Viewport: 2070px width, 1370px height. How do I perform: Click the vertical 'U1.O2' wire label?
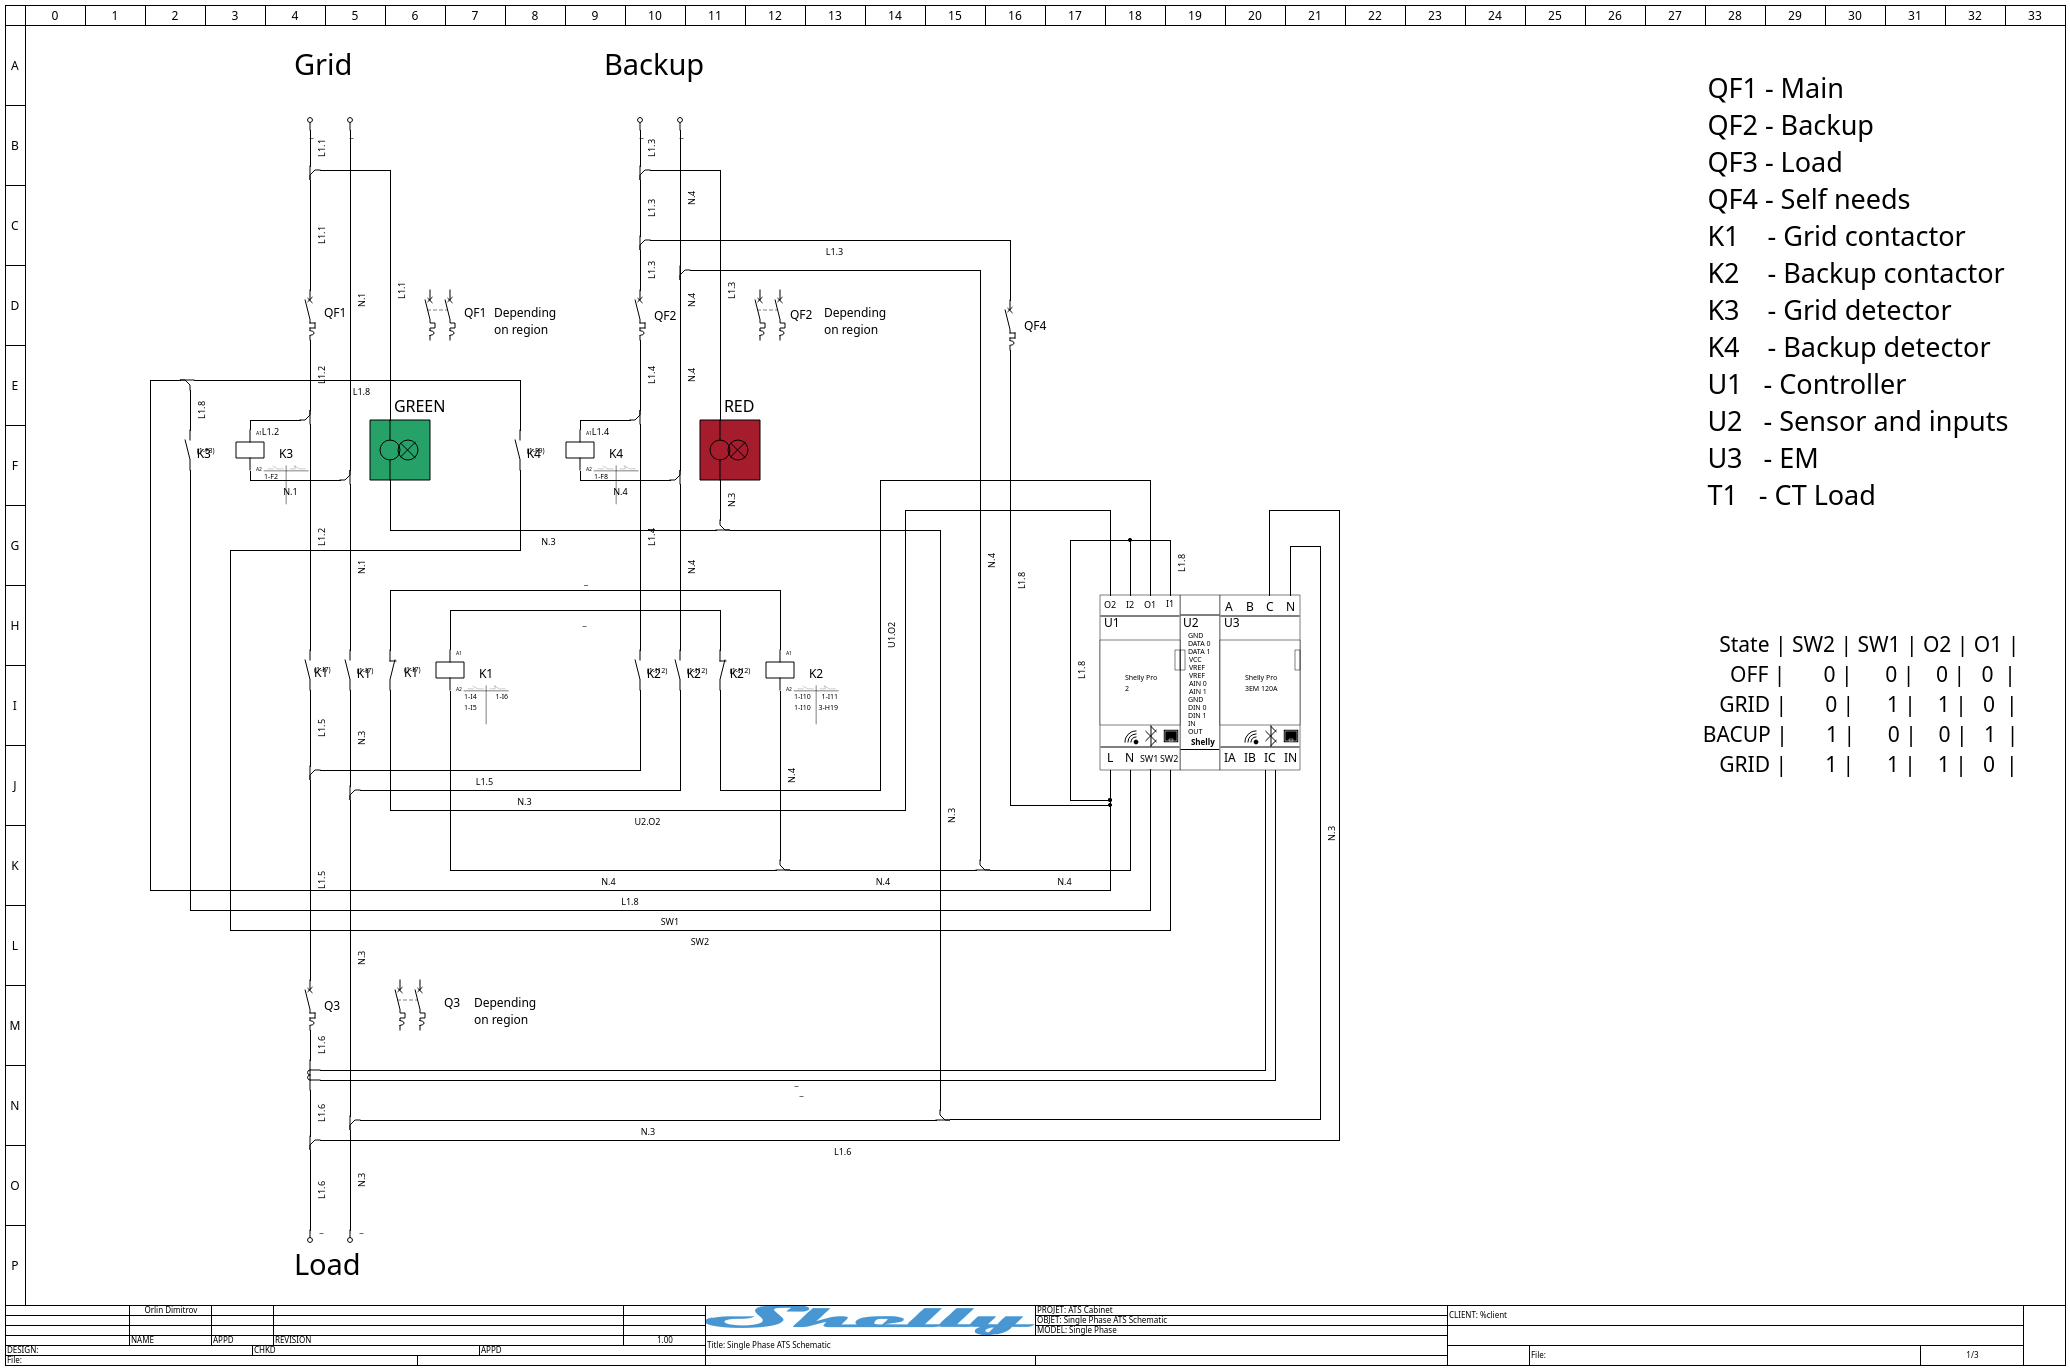click(x=891, y=635)
